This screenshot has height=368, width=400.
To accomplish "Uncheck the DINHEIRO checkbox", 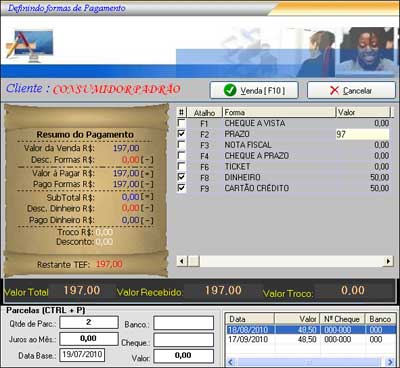I will click(181, 177).
